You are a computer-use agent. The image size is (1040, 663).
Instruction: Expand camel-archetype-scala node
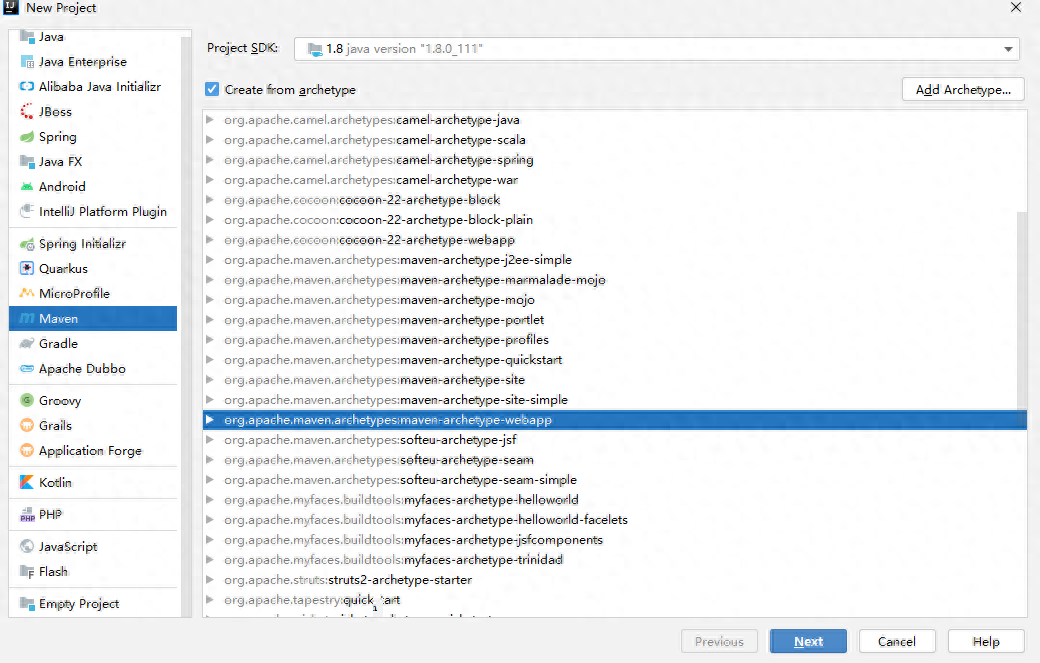point(210,139)
